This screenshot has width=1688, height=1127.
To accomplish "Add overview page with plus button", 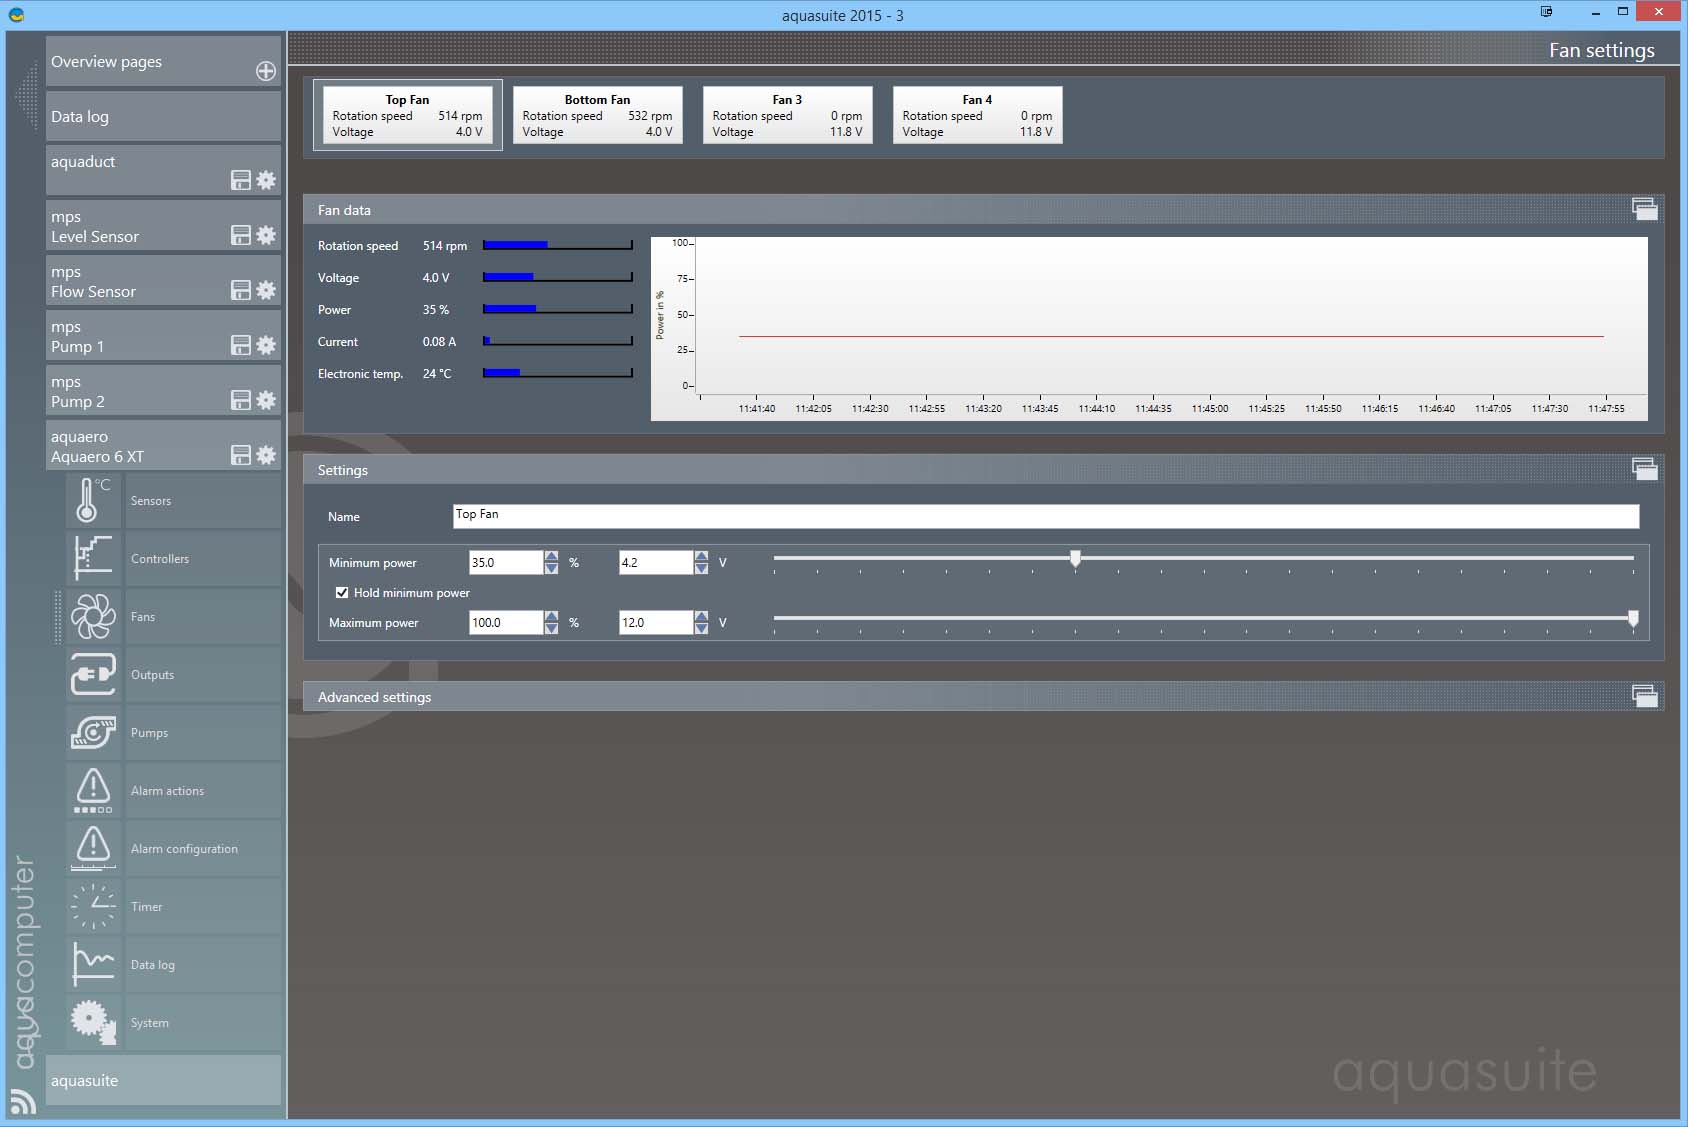I will click(266, 71).
